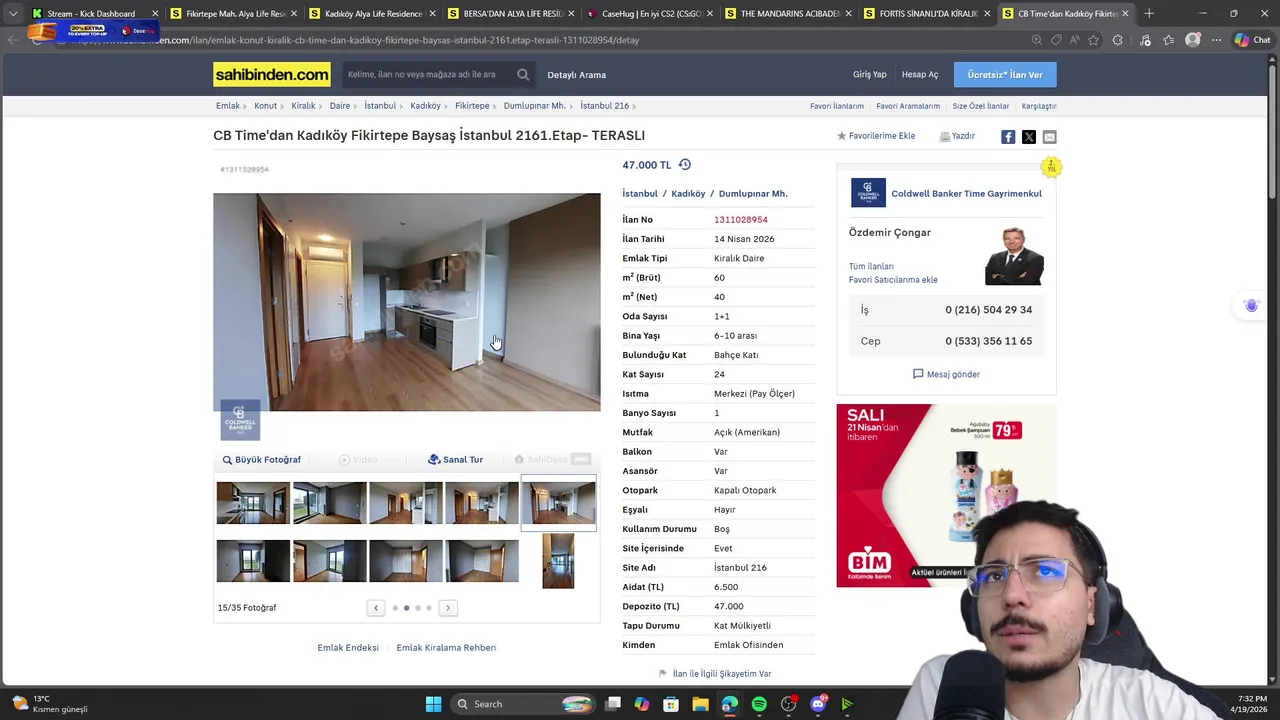Click İlan ile İlgili Şikayetim Var link
Screen dimensions: 1280x720
click(715, 674)
